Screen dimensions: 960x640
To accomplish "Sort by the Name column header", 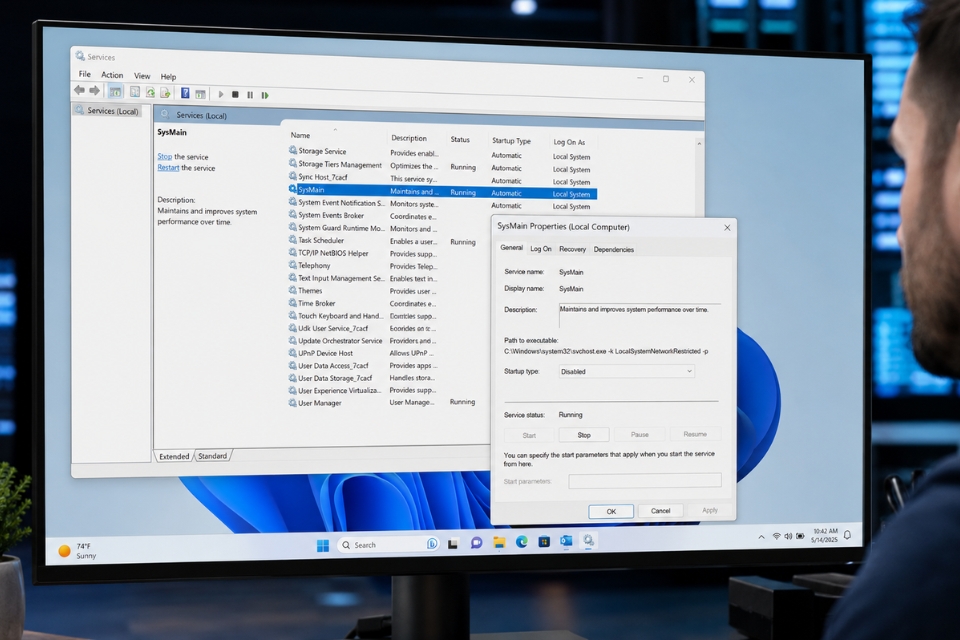I will [300, 135].
